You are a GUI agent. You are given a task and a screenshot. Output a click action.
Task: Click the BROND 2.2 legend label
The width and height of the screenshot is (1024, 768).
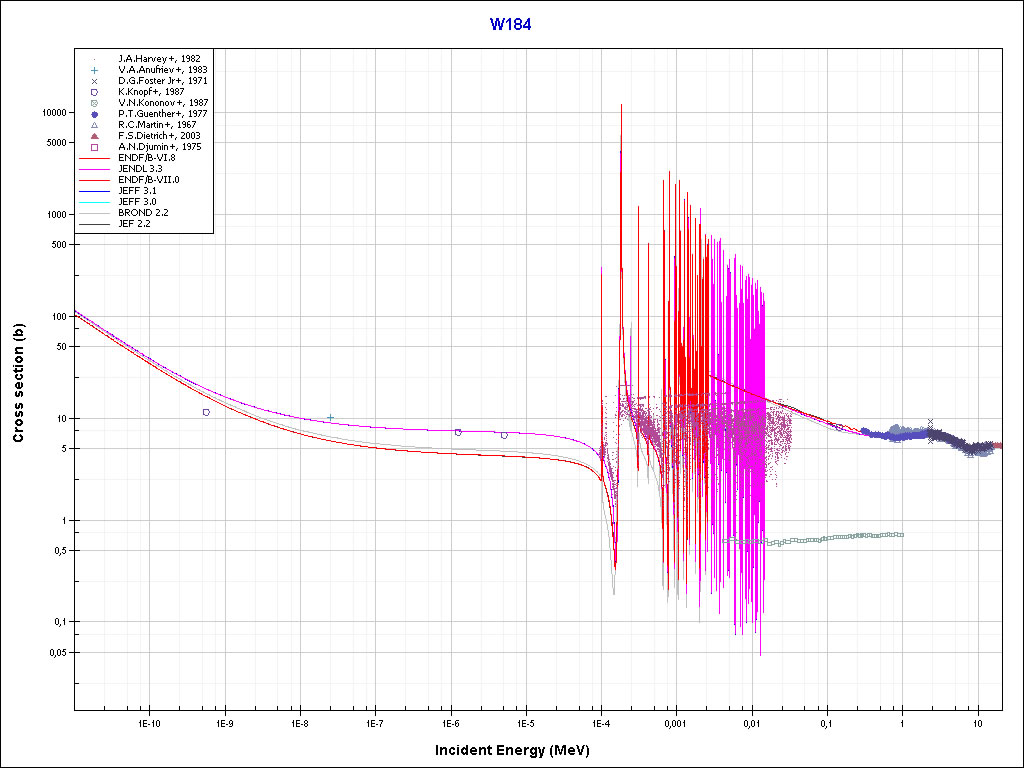click(x=141, y=212)
